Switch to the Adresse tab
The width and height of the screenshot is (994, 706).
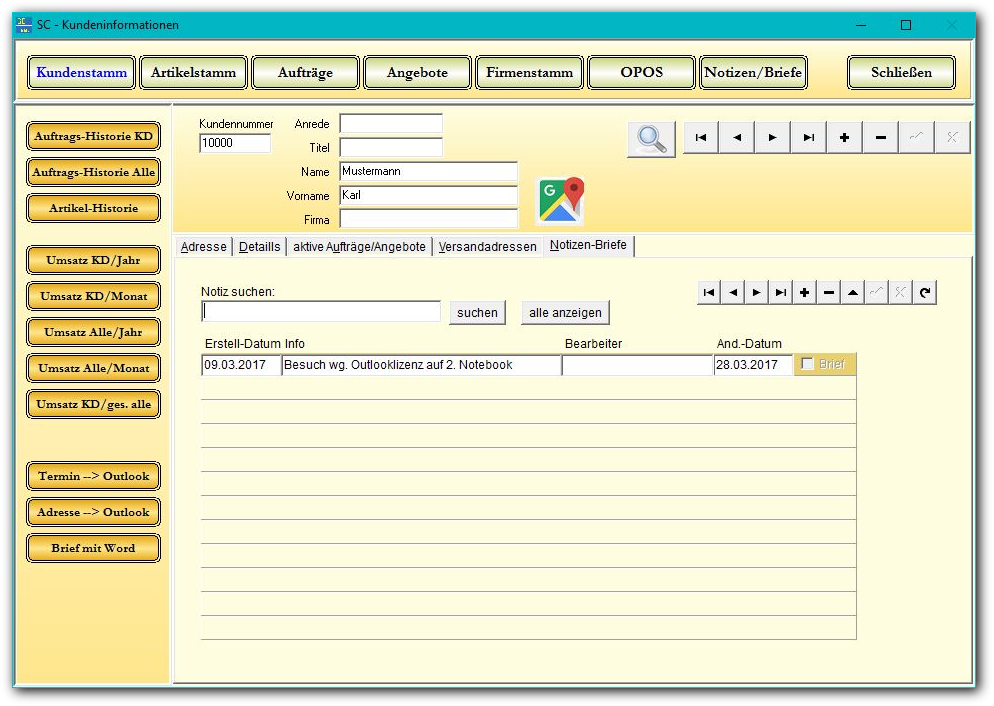coord(203,247)
